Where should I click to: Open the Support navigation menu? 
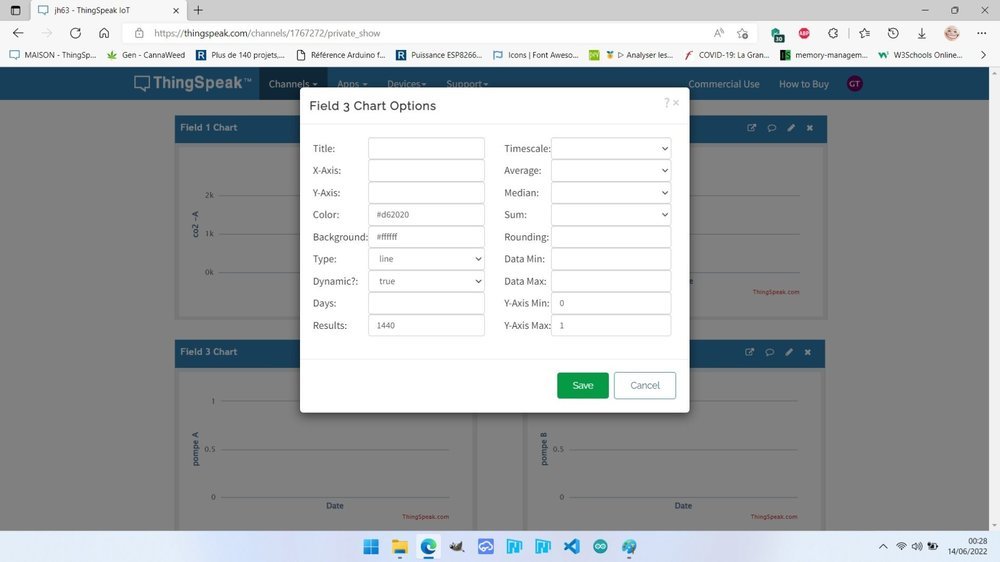467,84
